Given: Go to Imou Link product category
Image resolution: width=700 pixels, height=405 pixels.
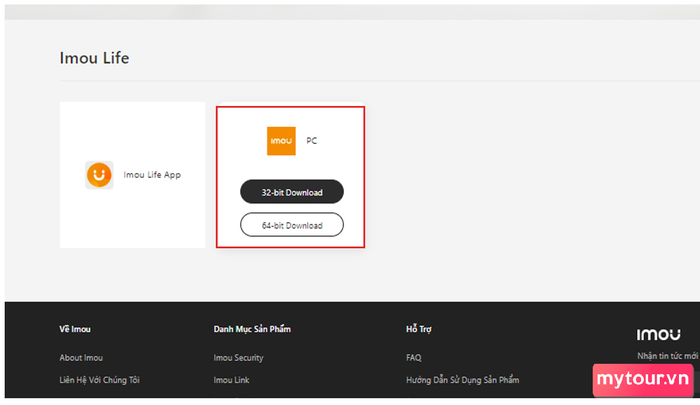Looking at the screenshot, I should (x=231, y=380).
